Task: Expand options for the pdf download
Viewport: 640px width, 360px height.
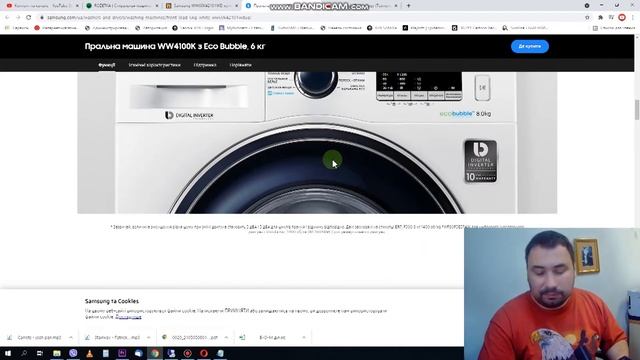Action: pyautogui.click(x=226, y=338)
